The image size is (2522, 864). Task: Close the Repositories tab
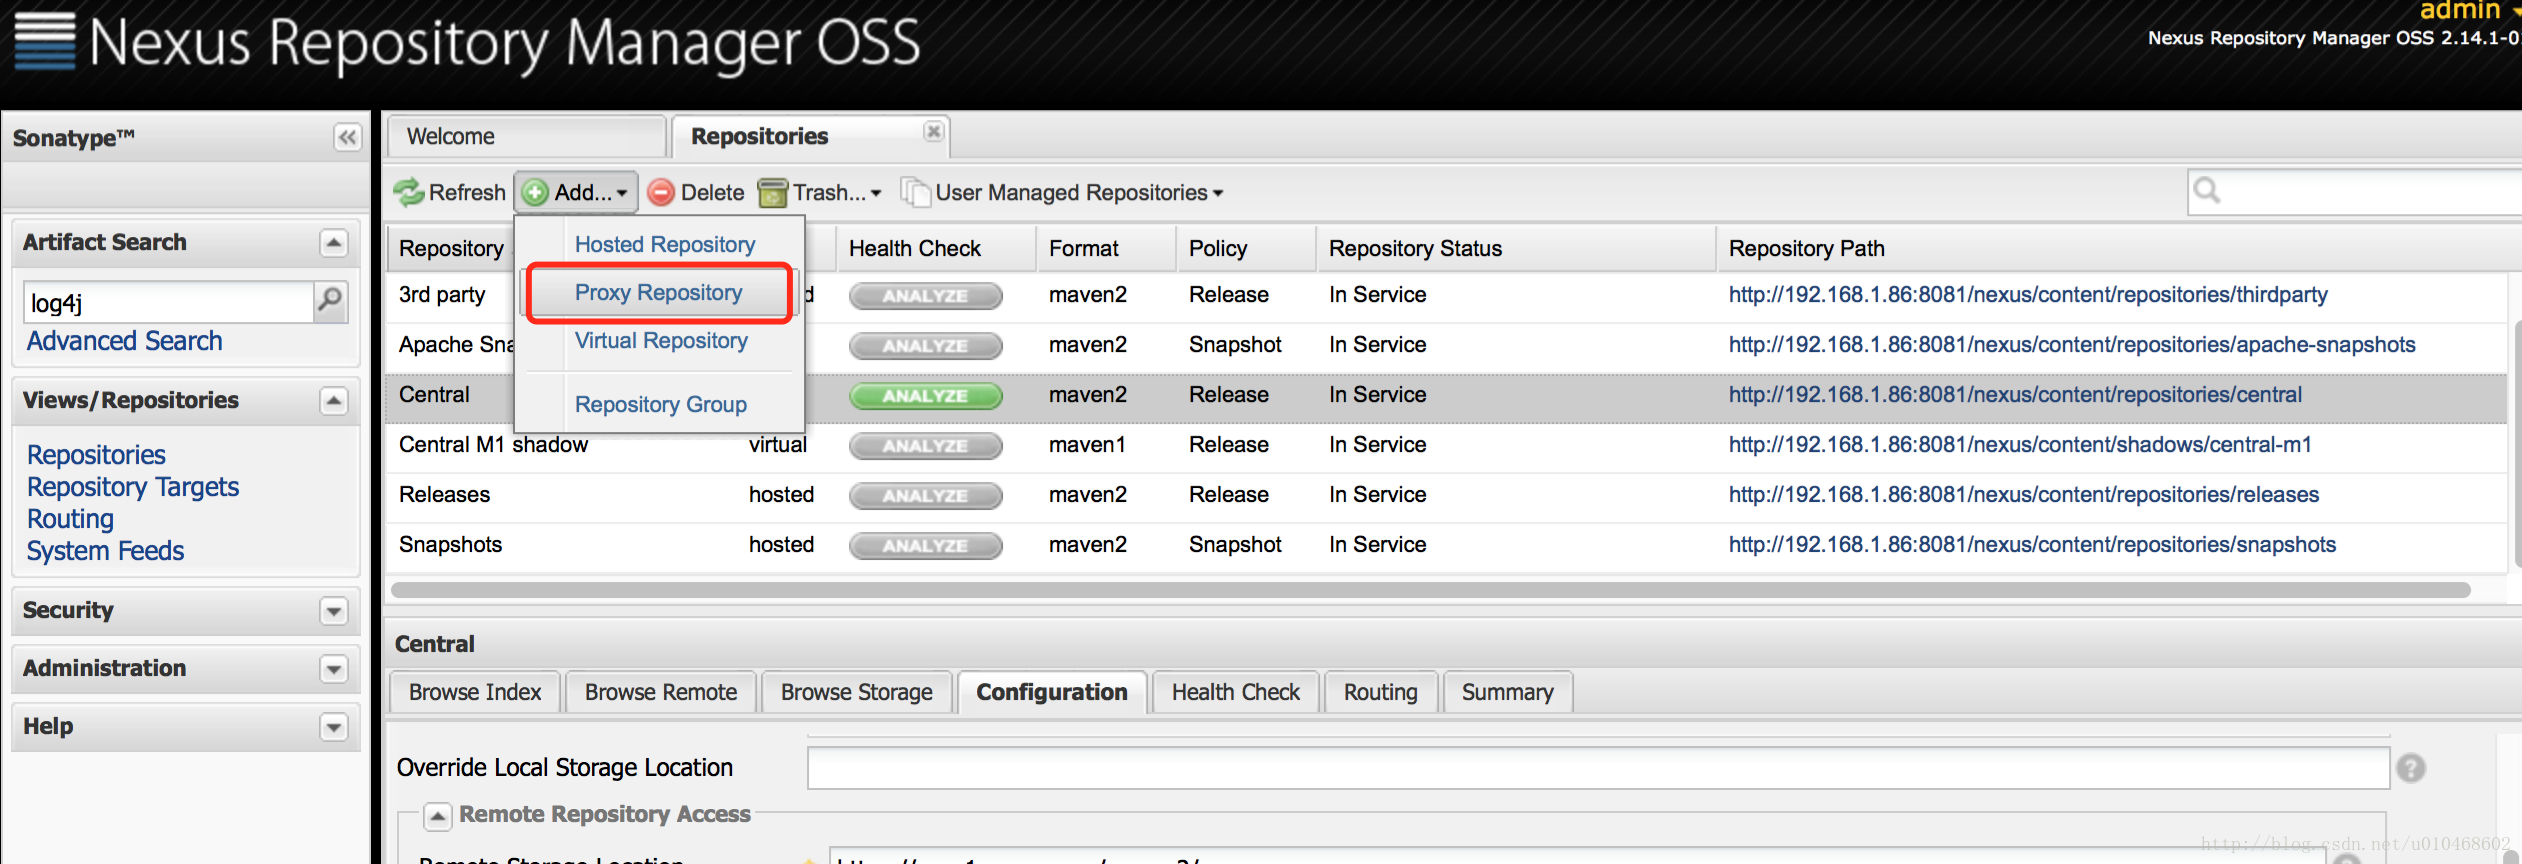coord(933,131)
